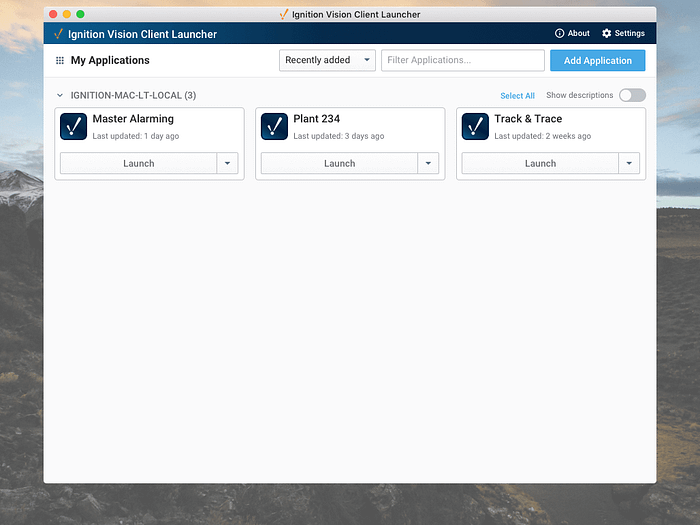Image resolution: width=700 pixels, height=525 pixels.
Task: Open Master Alarming launch options arrow
Action: point(227,163)
